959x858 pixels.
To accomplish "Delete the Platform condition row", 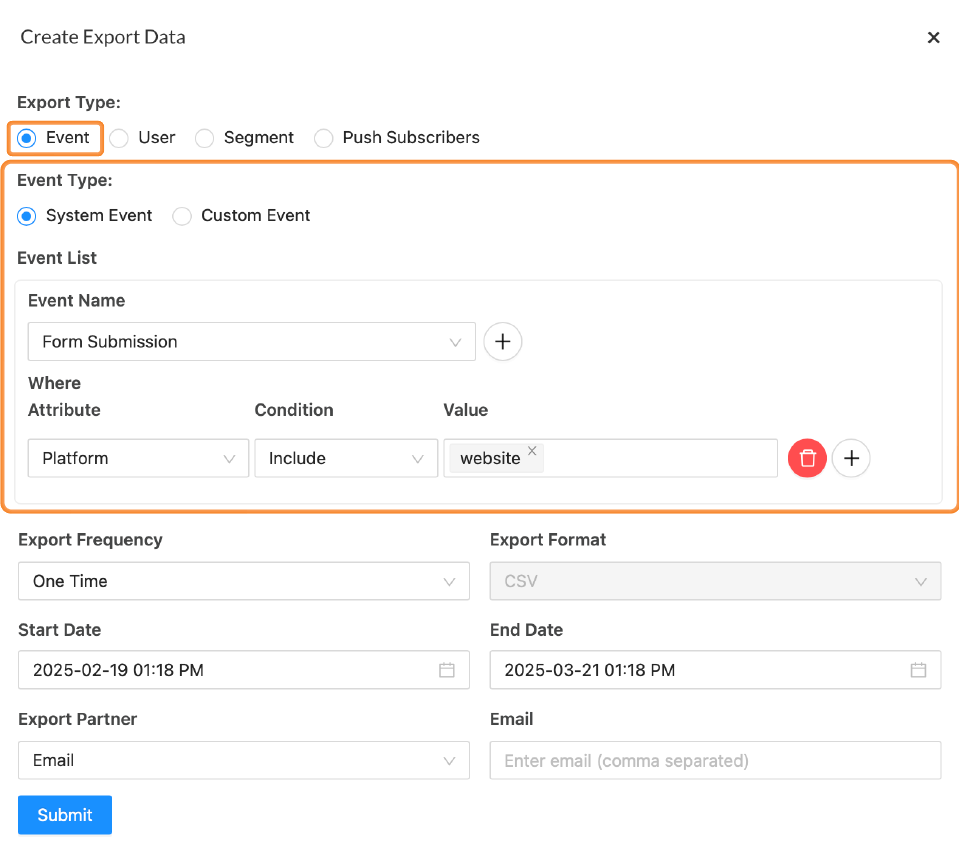I will [807, 458].
